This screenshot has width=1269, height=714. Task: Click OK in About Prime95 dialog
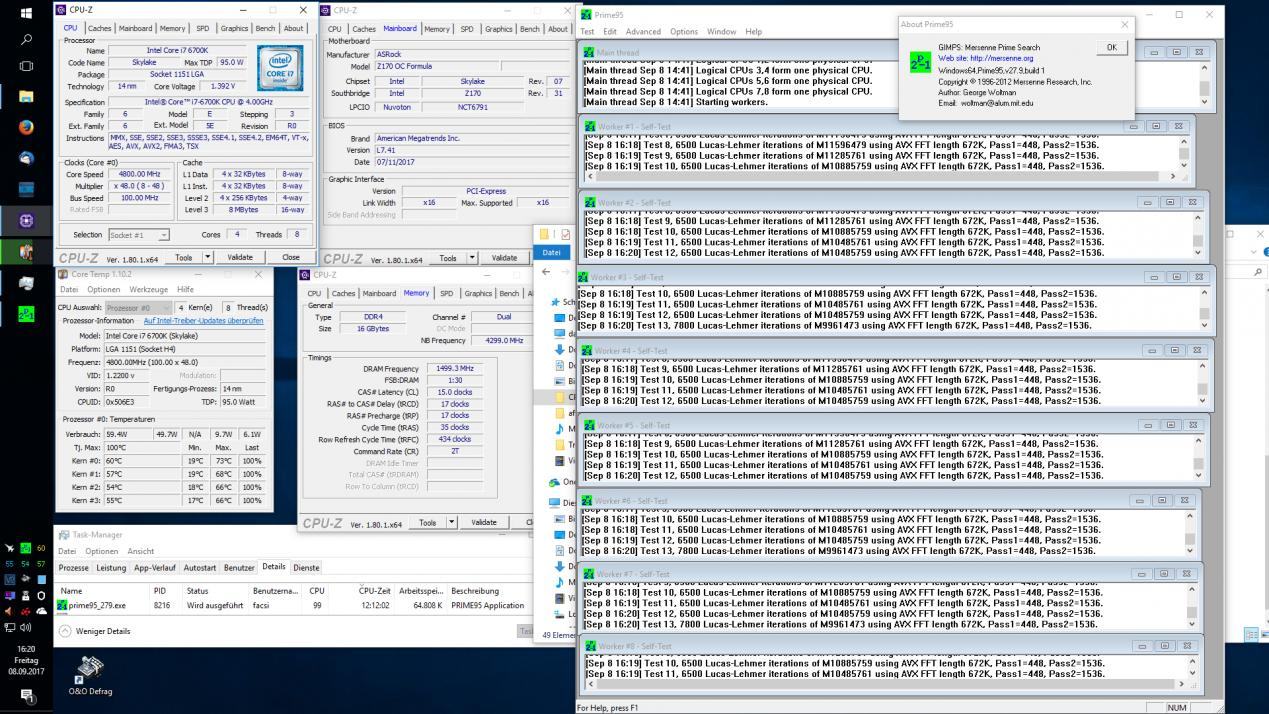(1111, 48)
